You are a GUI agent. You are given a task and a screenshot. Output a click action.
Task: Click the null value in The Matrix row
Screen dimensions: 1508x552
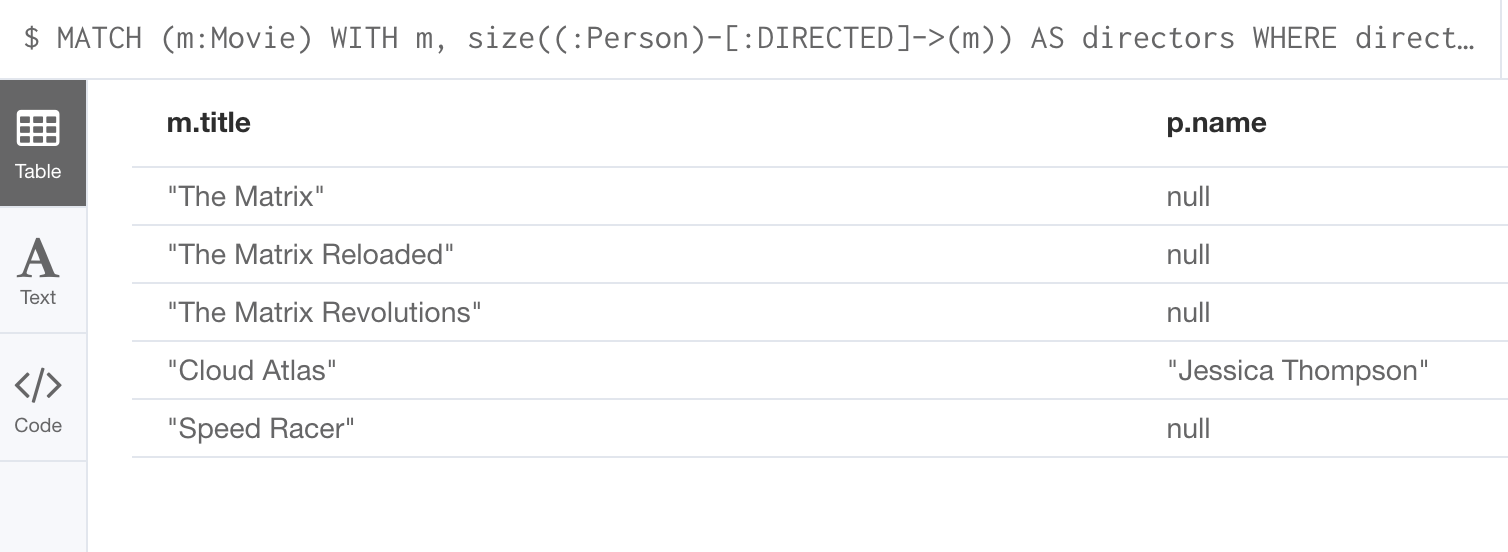[1188, 196]
